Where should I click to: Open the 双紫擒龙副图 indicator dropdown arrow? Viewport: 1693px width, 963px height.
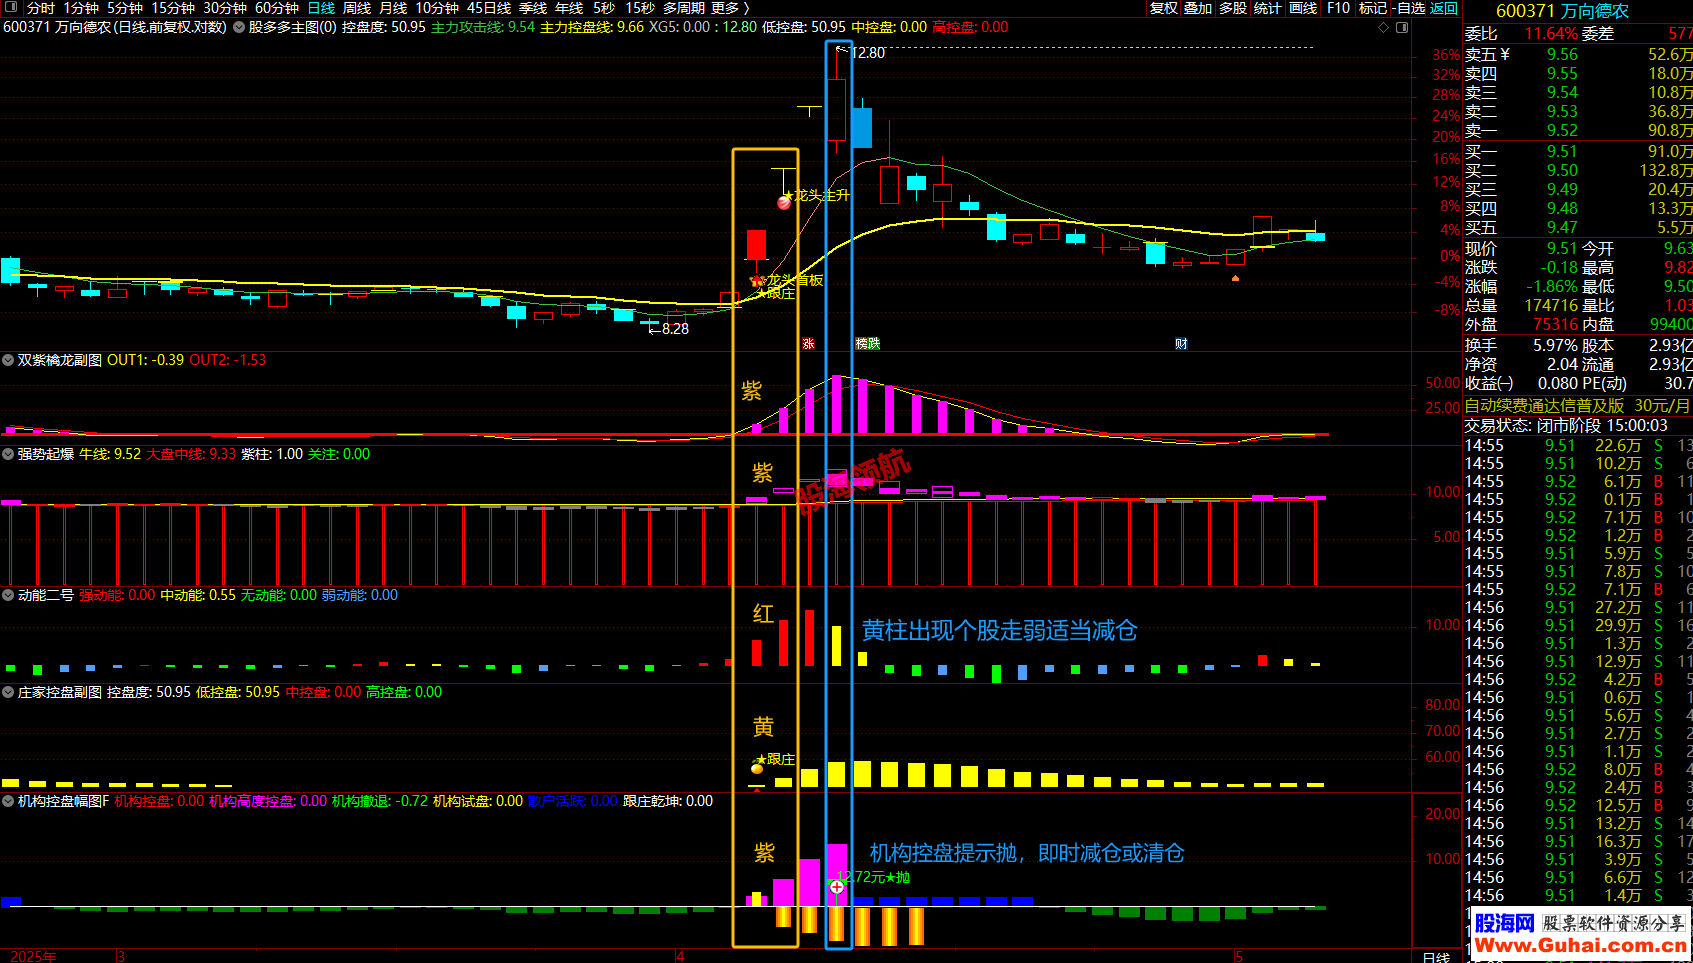(x=8, y=360)
